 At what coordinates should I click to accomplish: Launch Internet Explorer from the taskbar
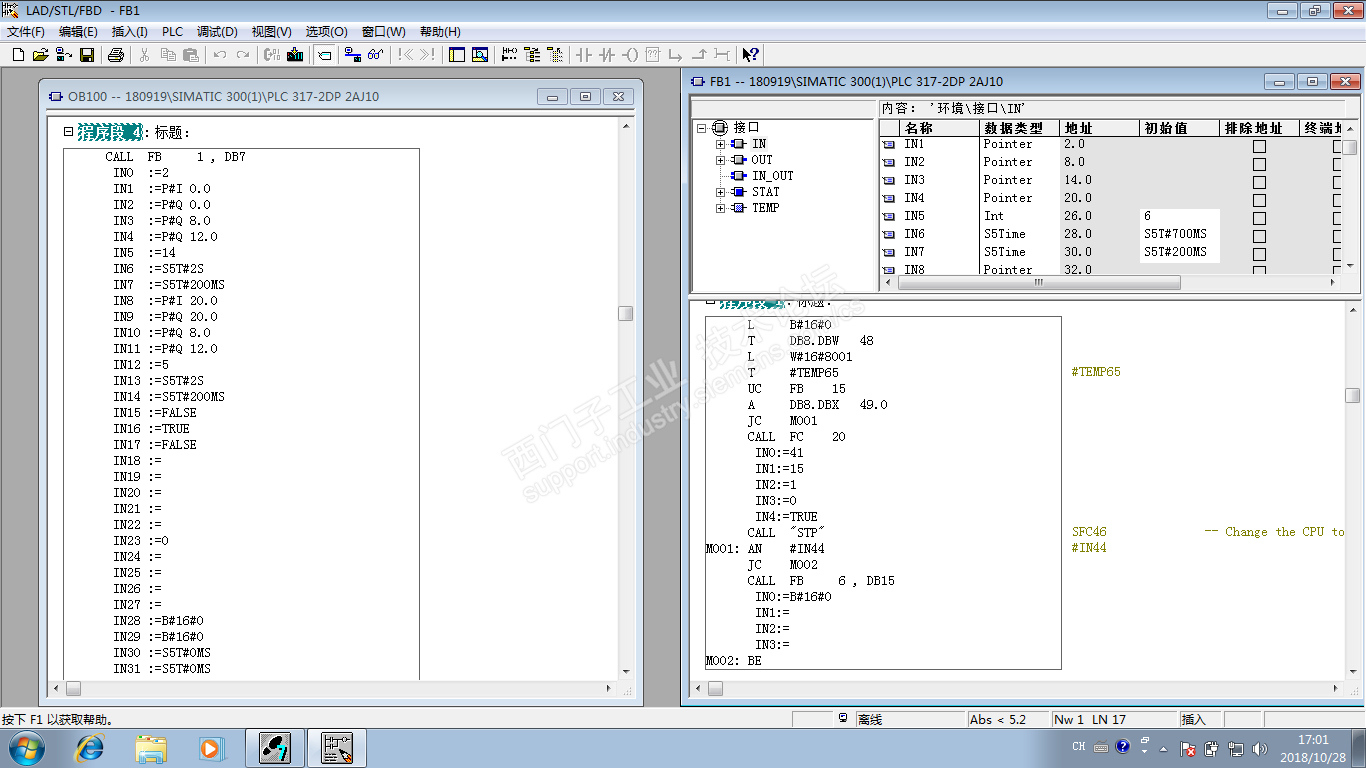[91, 747]
